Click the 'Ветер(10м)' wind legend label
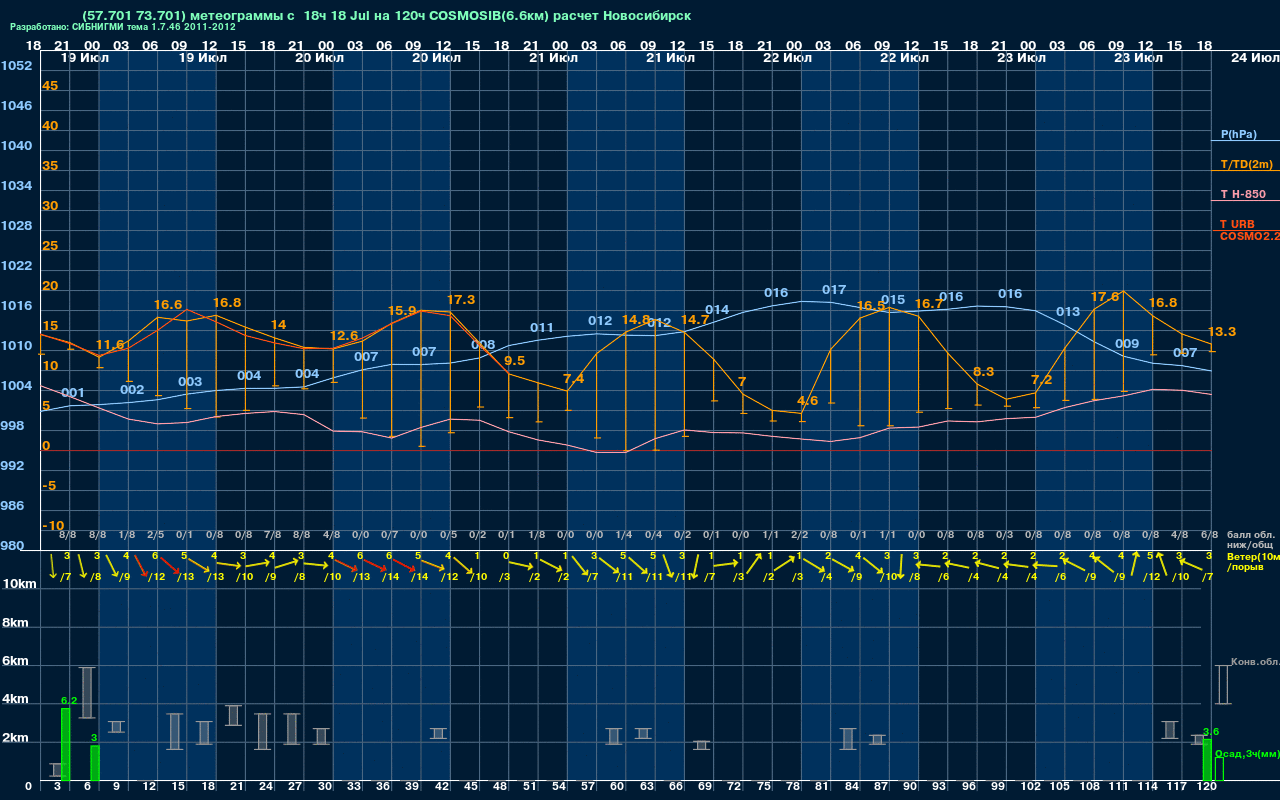This screenshot has width=1280, height=800. tap(1252, 556)
